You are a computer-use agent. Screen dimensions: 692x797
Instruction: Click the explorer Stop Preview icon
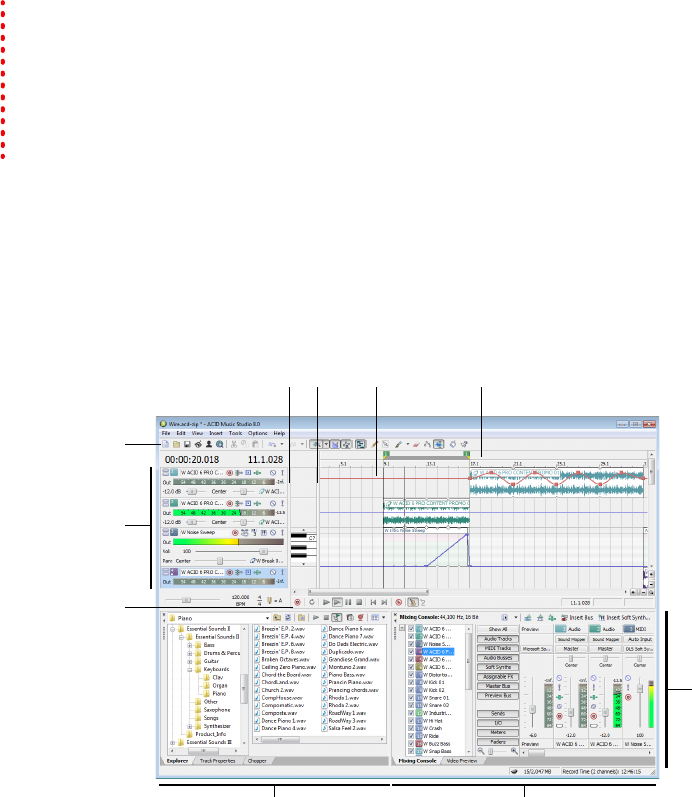(x=326, y=618)
